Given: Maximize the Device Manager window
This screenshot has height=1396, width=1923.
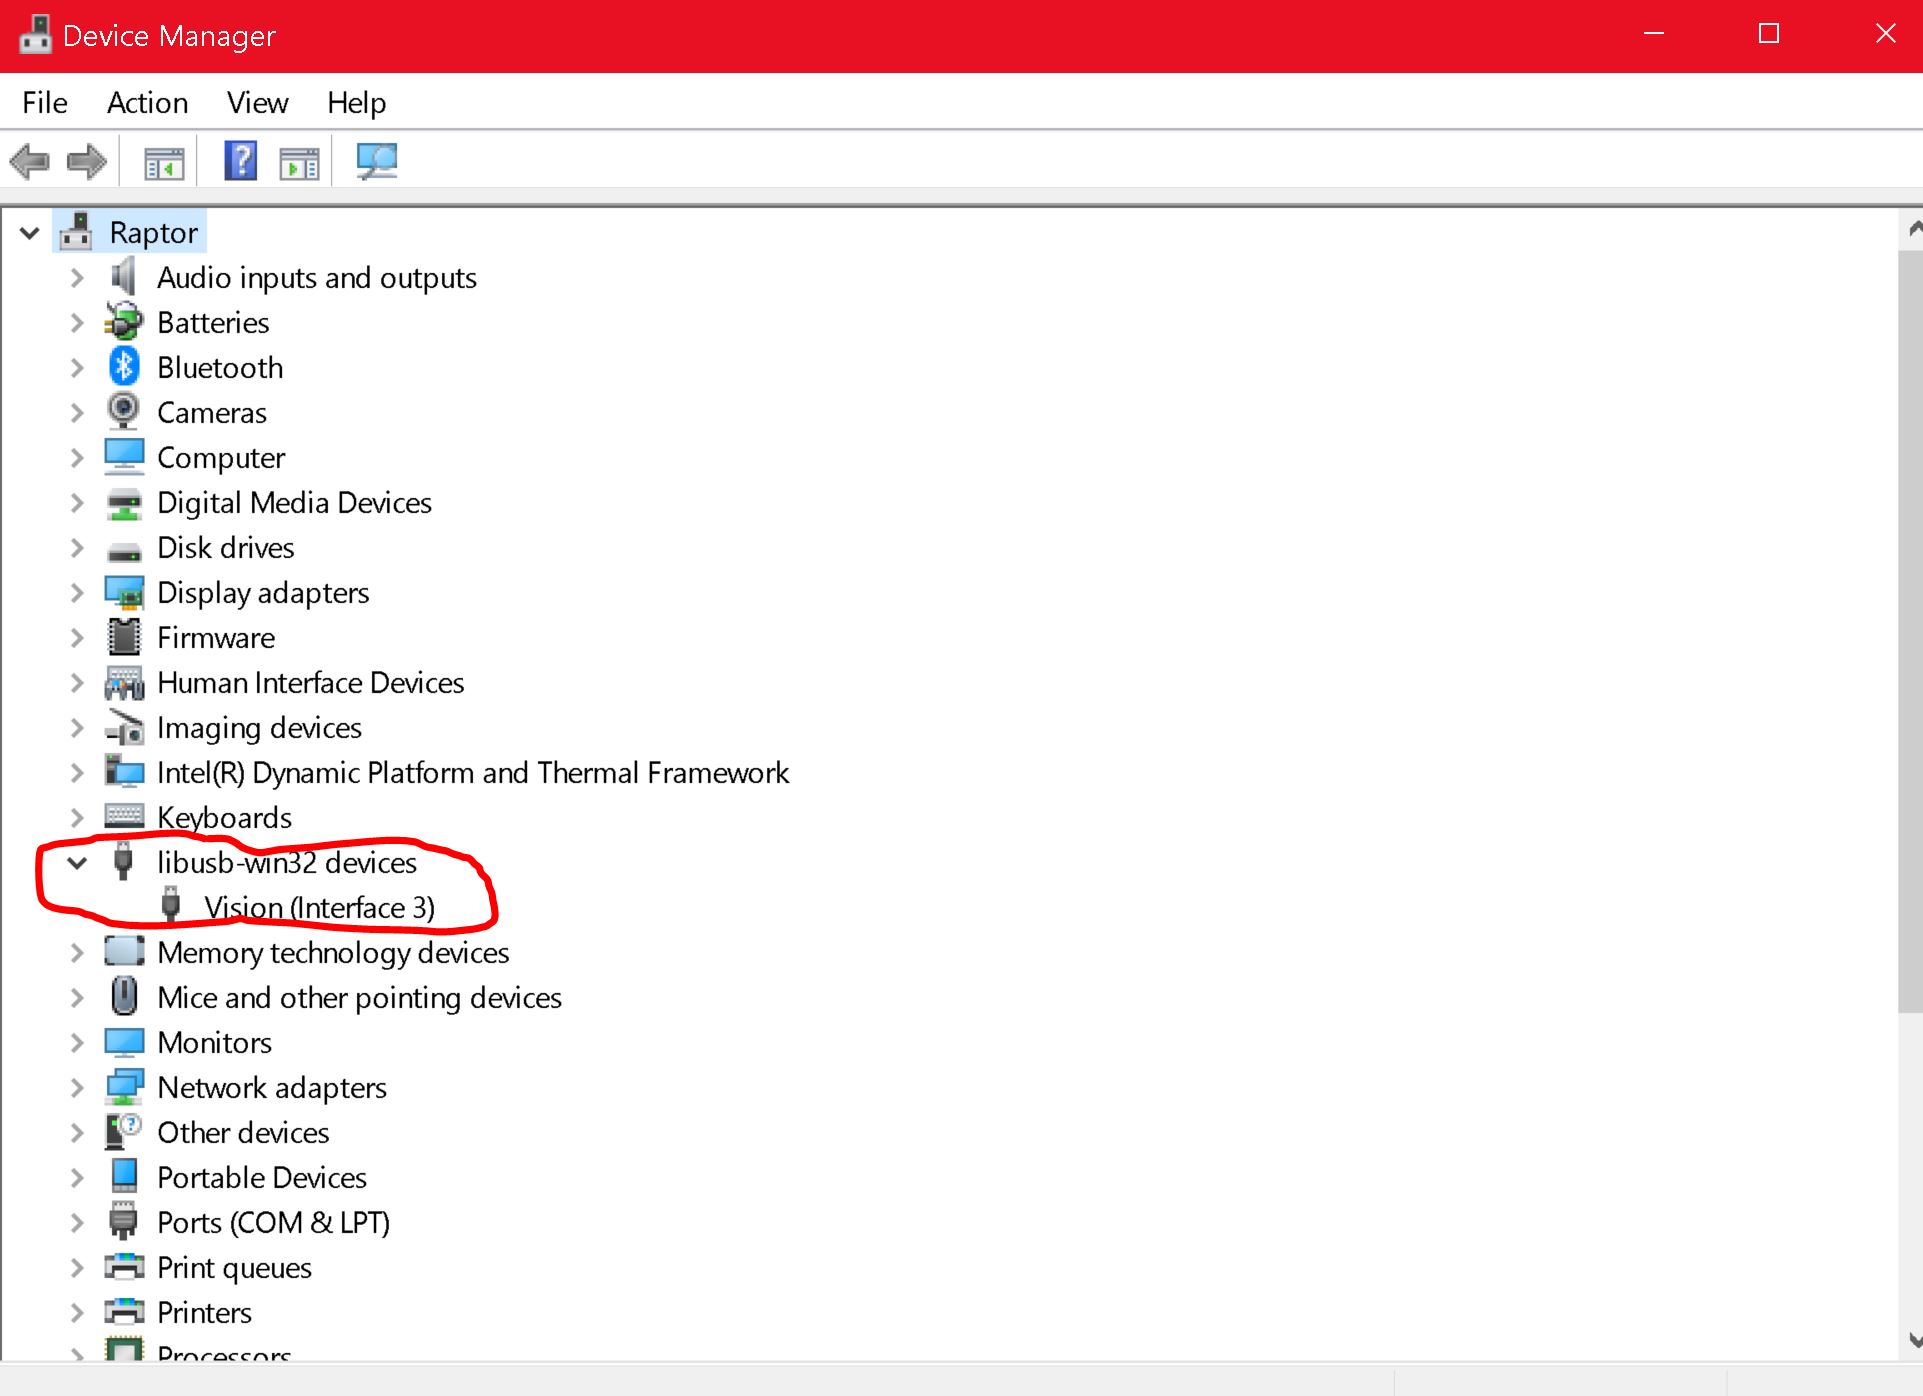Looking at the screenshot, I should tap(1768, 34).
